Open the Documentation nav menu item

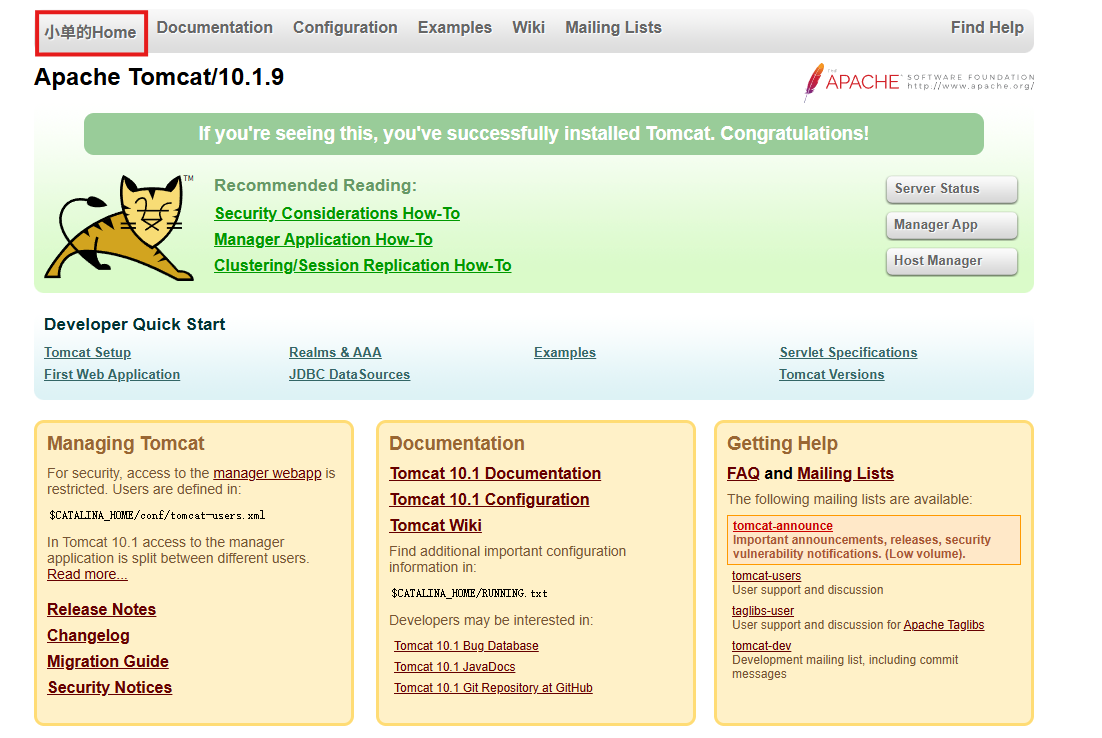click(x=214, y=28)
